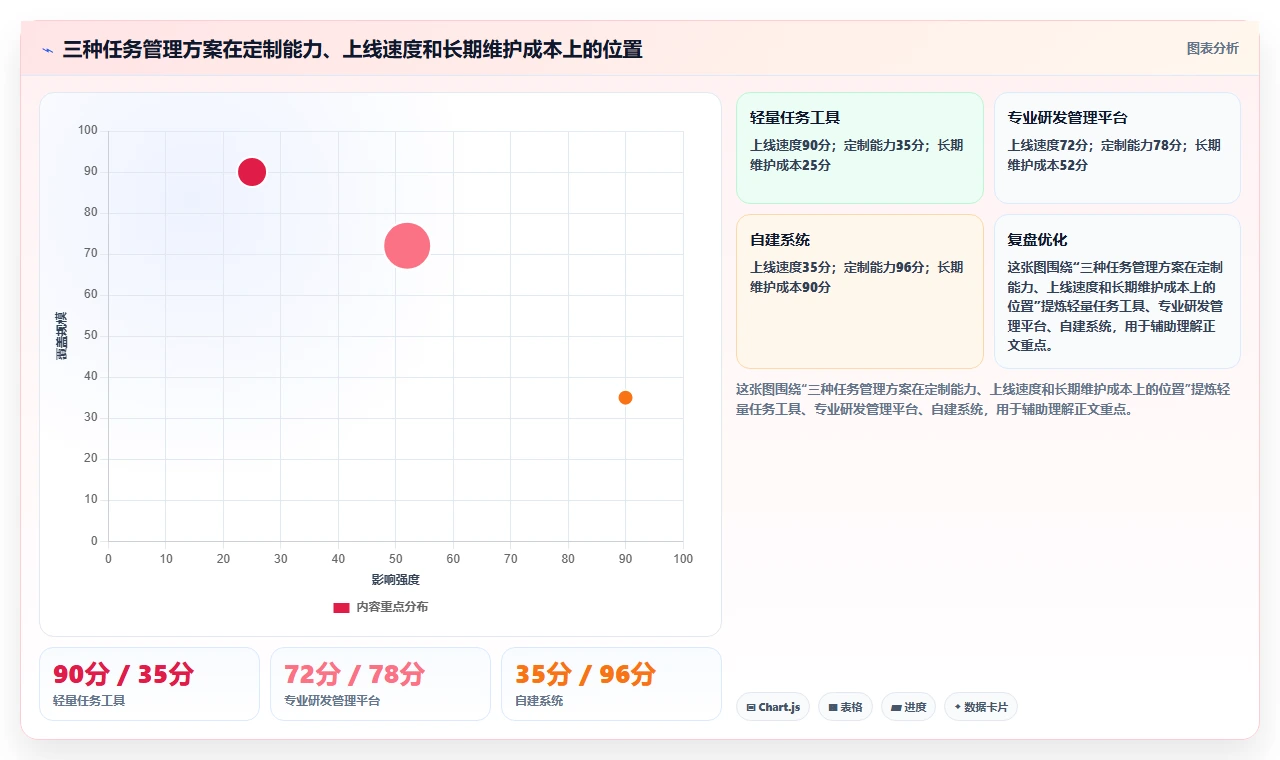Open the 专业研发管理平台 card

(1117, 148)
